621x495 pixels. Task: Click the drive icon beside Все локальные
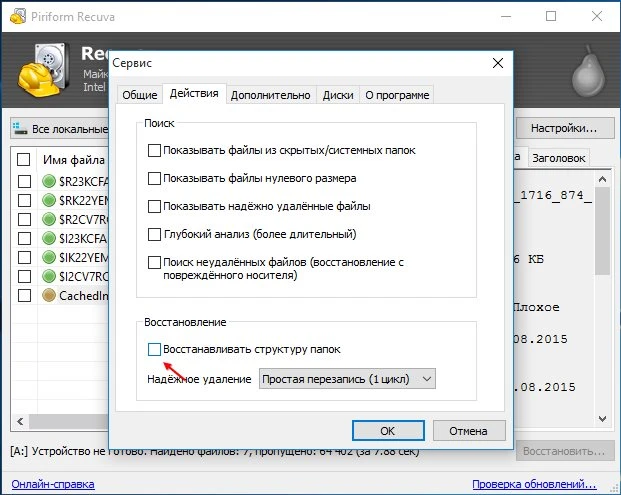(x=21, y=129)
